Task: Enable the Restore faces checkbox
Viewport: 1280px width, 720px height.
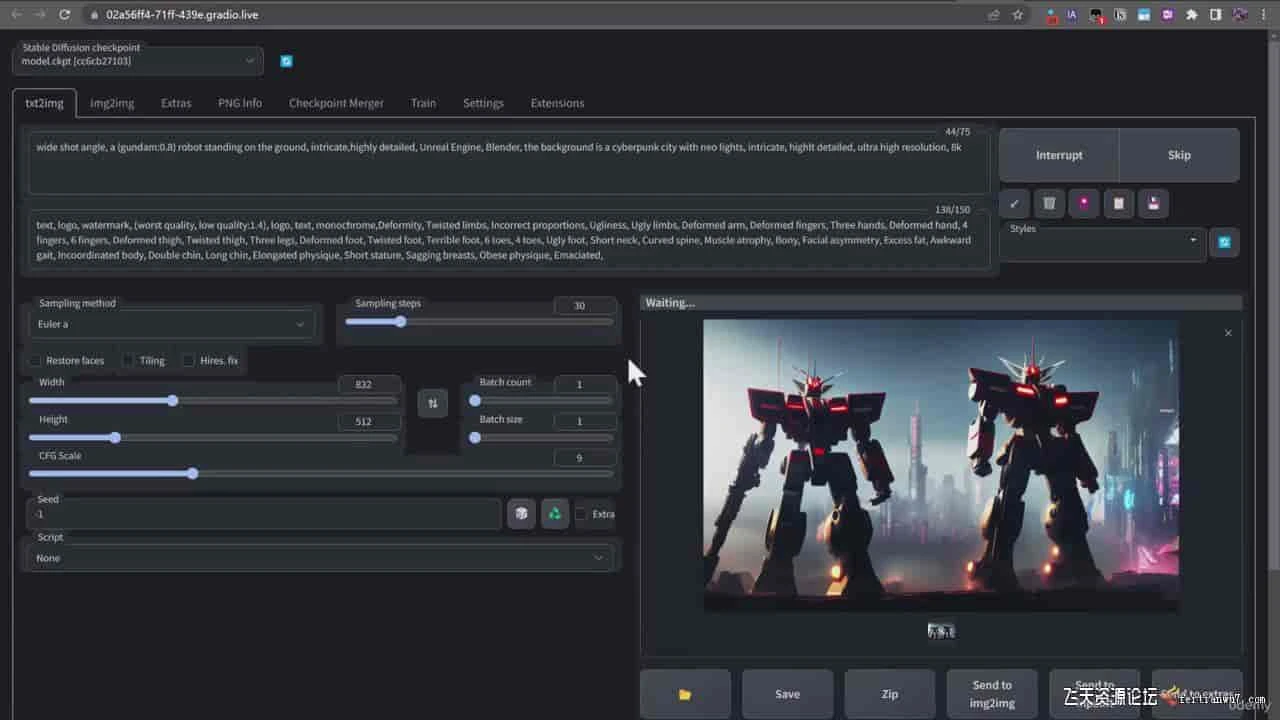Action: pos(36,360)
